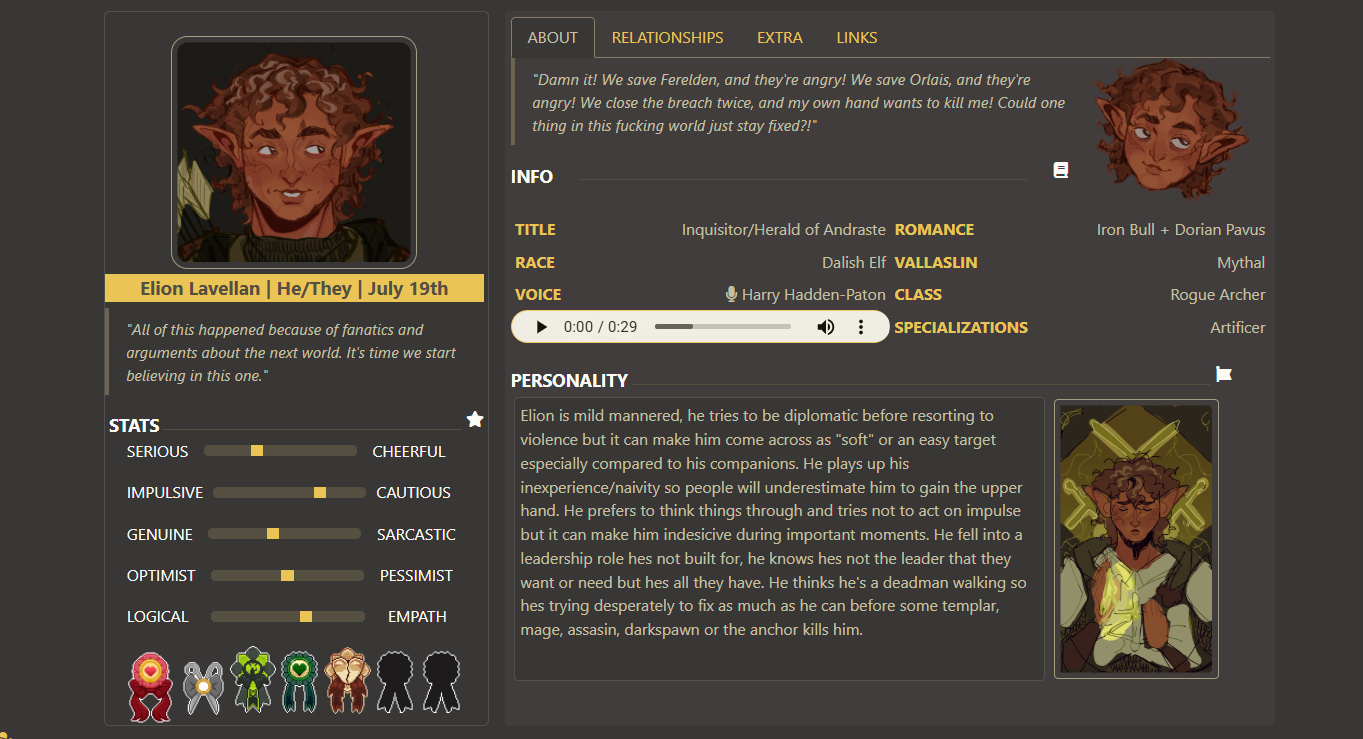Click the flag icon beside PERSONALITY

1223,374
